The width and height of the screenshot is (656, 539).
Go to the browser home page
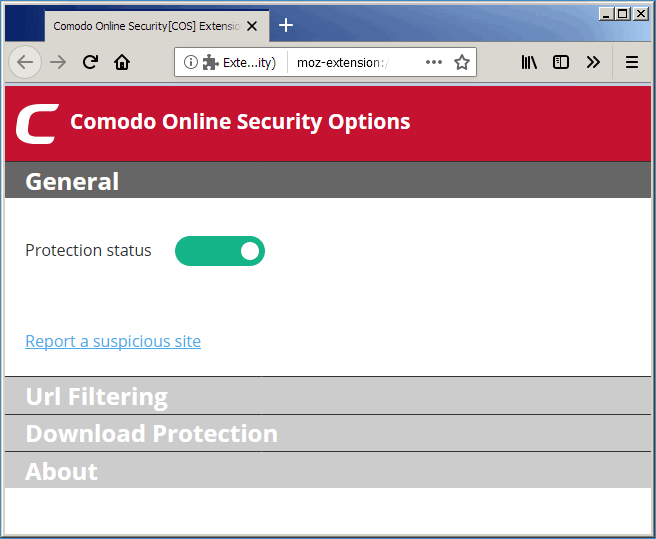click(x=122, y=62)
